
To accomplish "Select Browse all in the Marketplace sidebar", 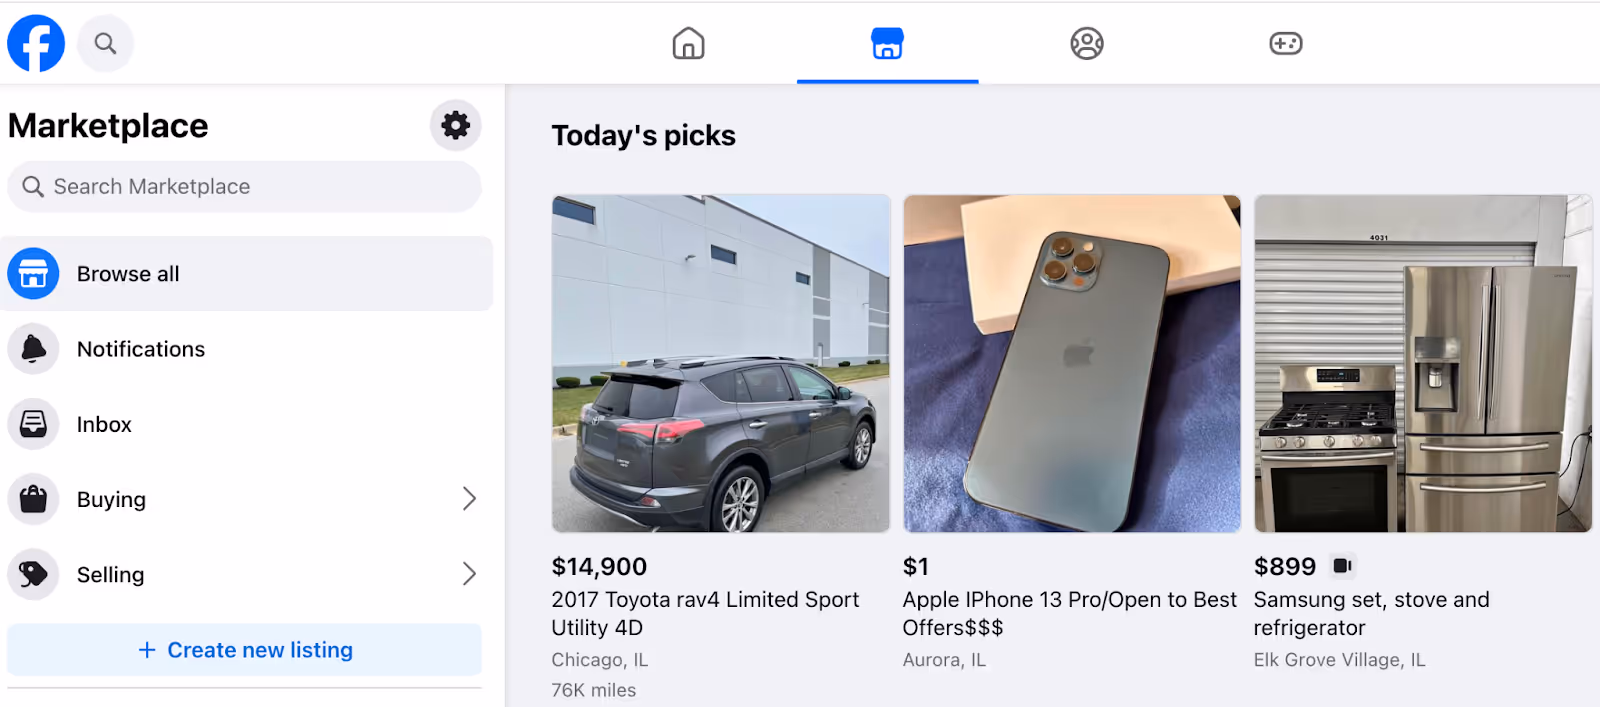I will (x=127, y=273).
